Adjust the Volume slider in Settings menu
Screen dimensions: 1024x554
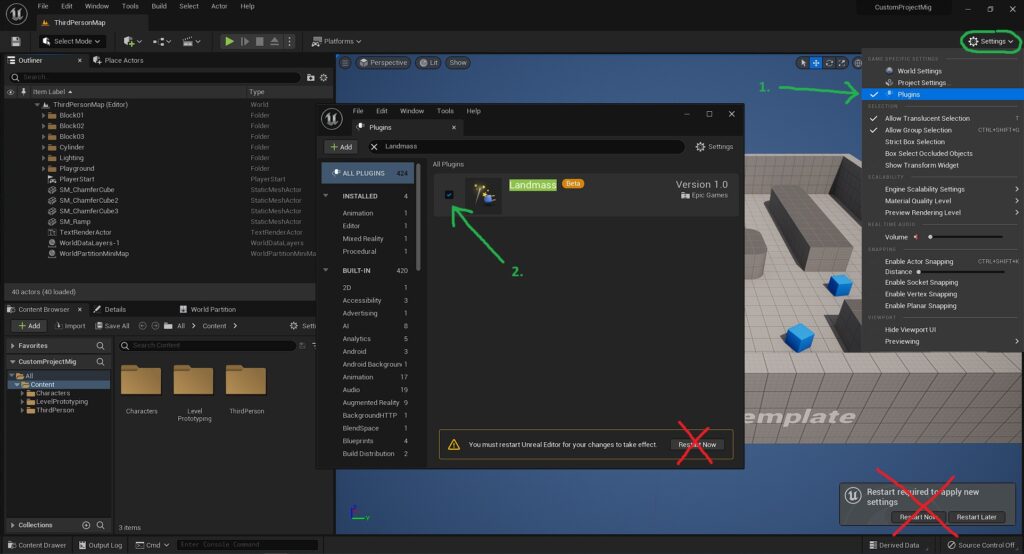click(965, 237)
